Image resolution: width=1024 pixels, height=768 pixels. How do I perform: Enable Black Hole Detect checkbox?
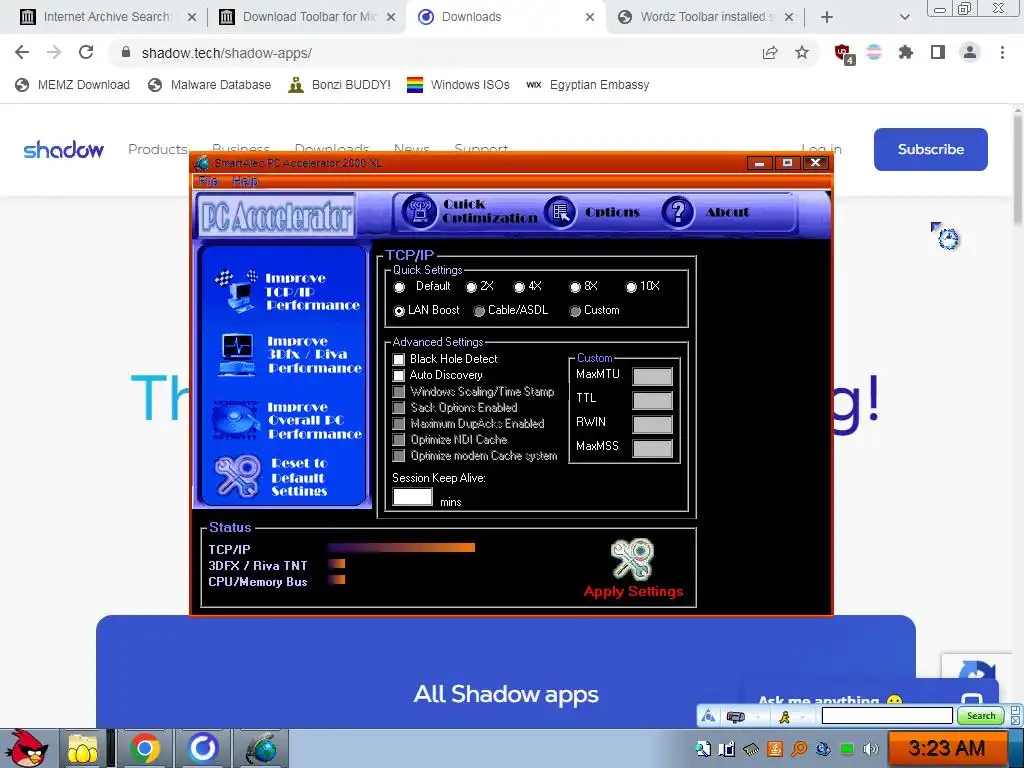coord(398,359)
